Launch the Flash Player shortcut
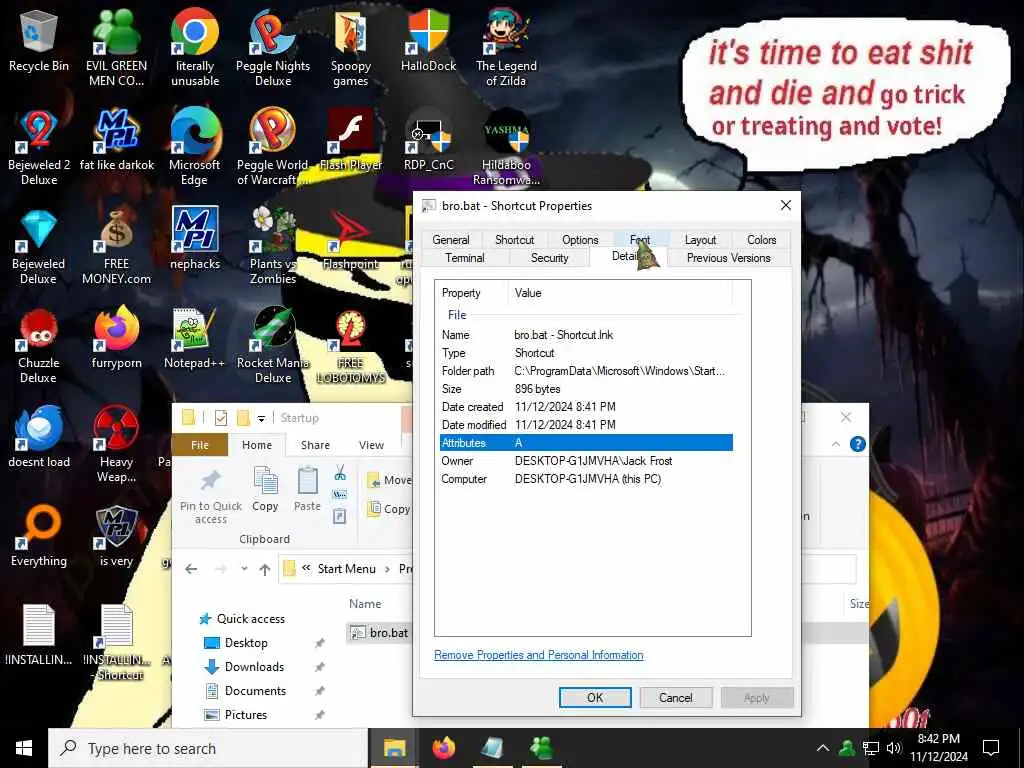The width and height of the screenshot is (1024, 768). click(351, 140)
